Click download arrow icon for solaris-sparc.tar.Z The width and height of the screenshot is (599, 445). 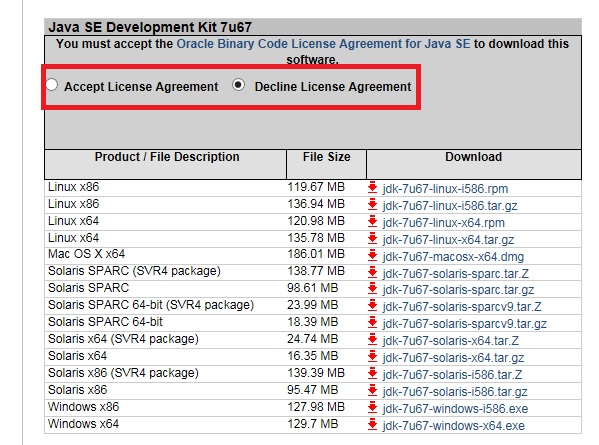[372, 273]
